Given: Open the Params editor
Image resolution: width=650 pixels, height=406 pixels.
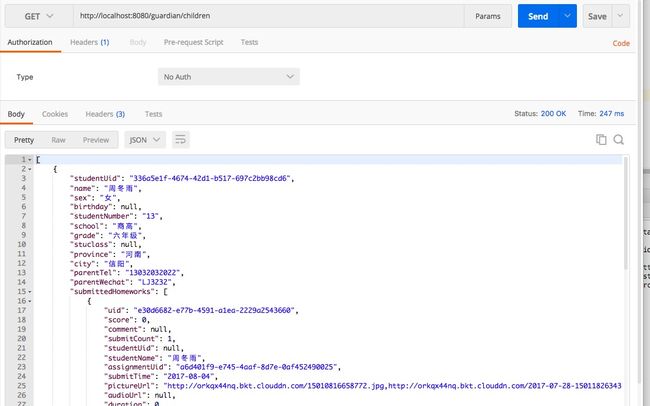Looking at the screenshot, I should [488, 16].
